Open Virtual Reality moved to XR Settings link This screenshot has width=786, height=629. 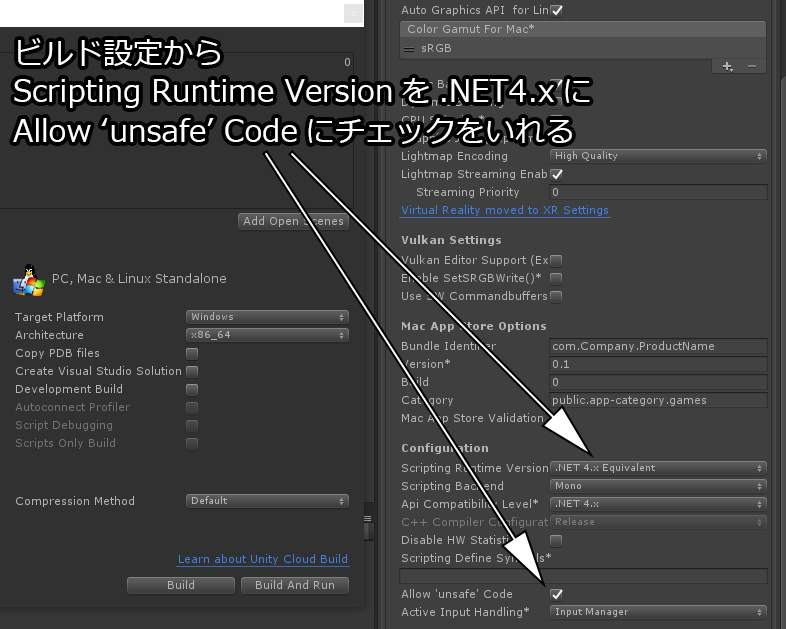coord(505,211)
